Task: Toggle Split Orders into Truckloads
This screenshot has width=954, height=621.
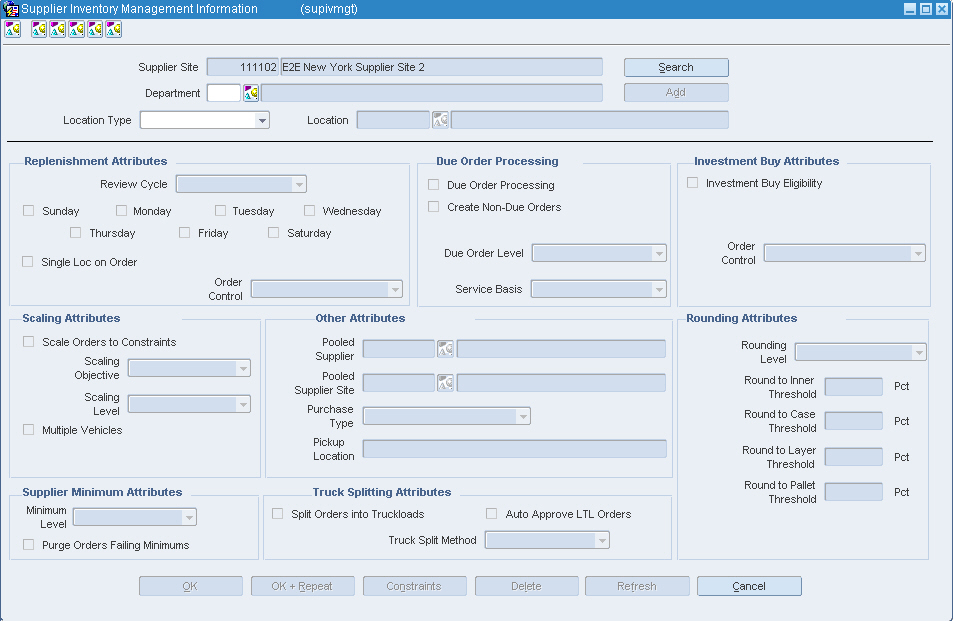Action: pyautogui.click(x=277, y=513)
